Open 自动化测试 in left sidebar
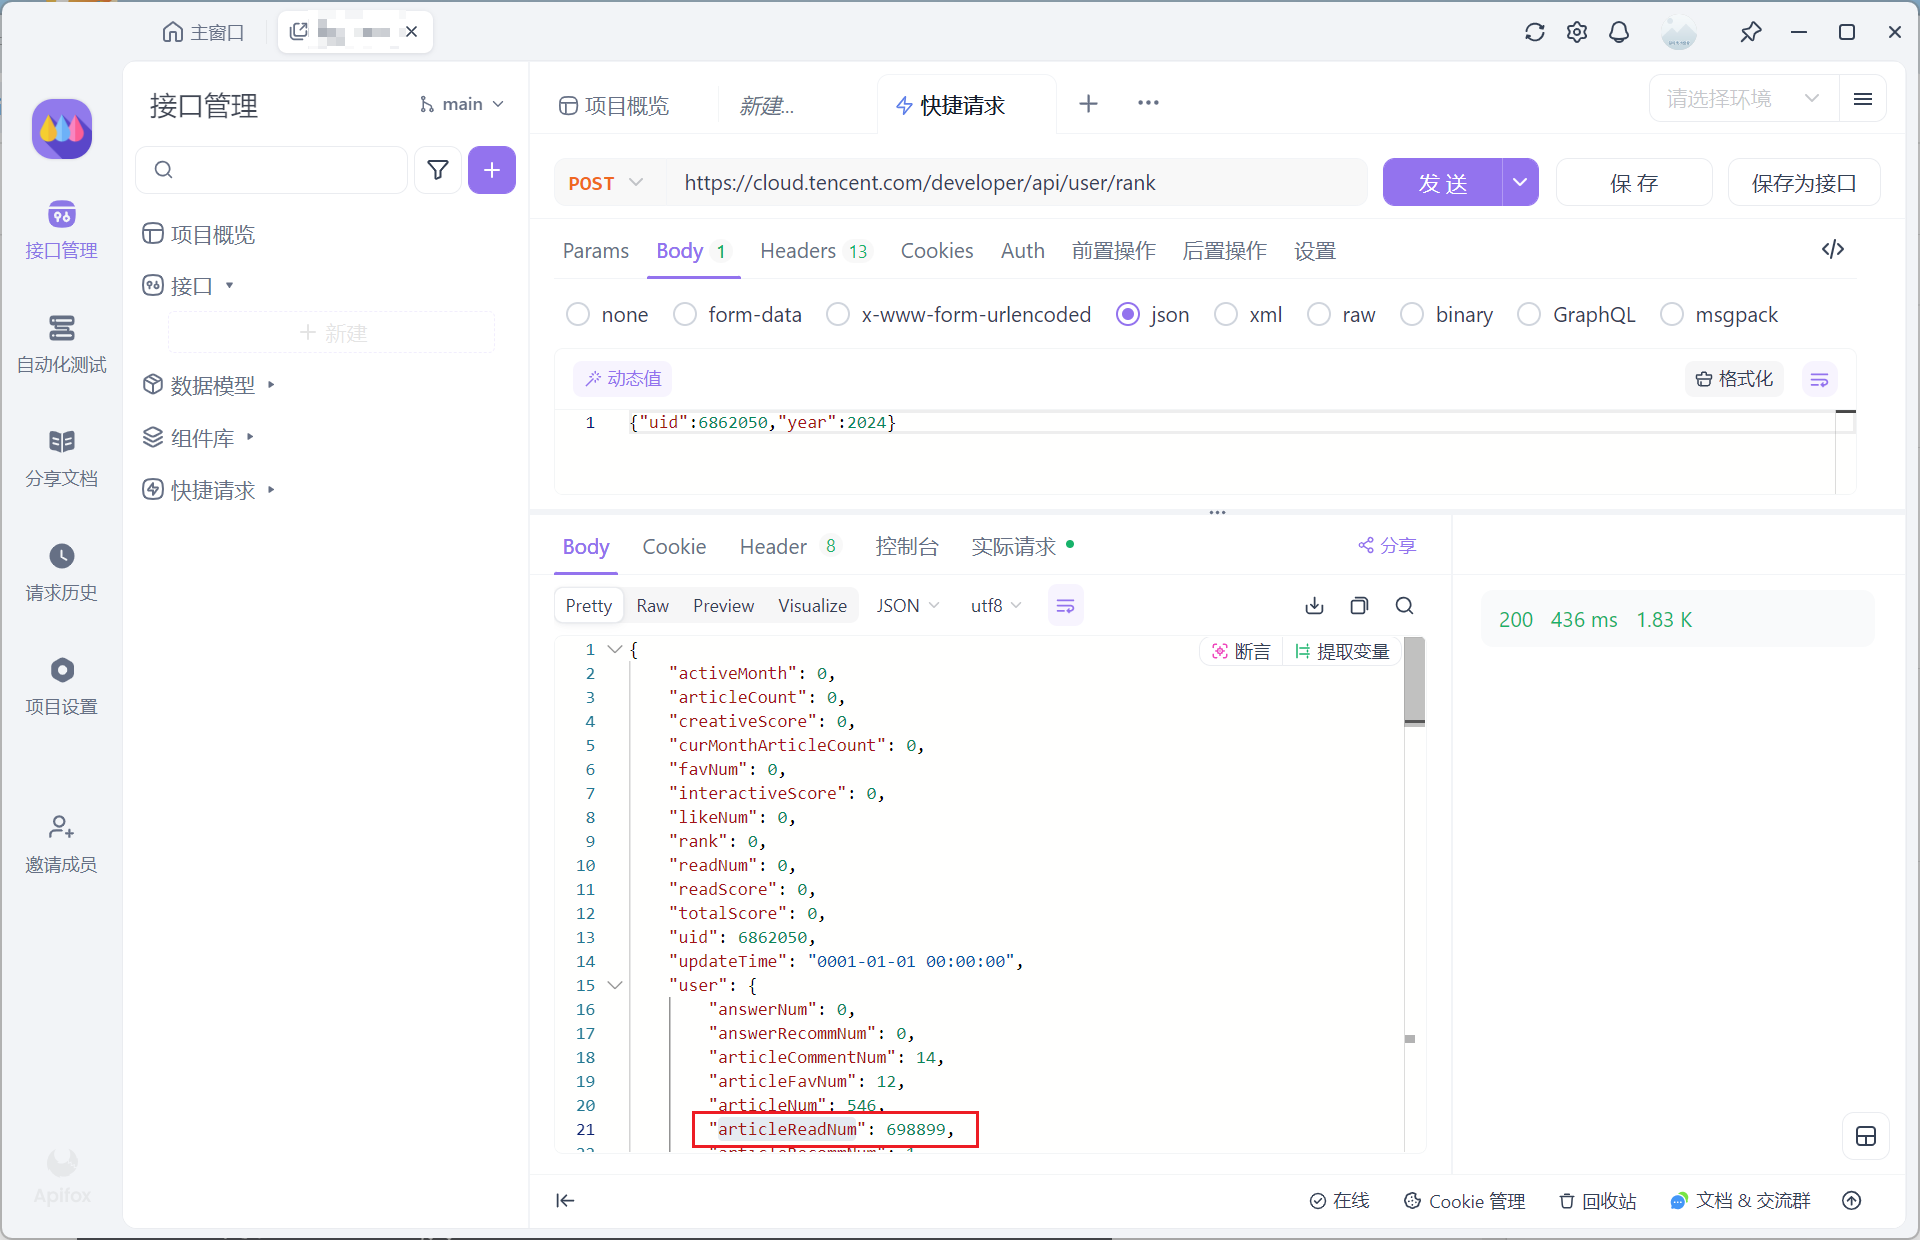 coord(61,344)
